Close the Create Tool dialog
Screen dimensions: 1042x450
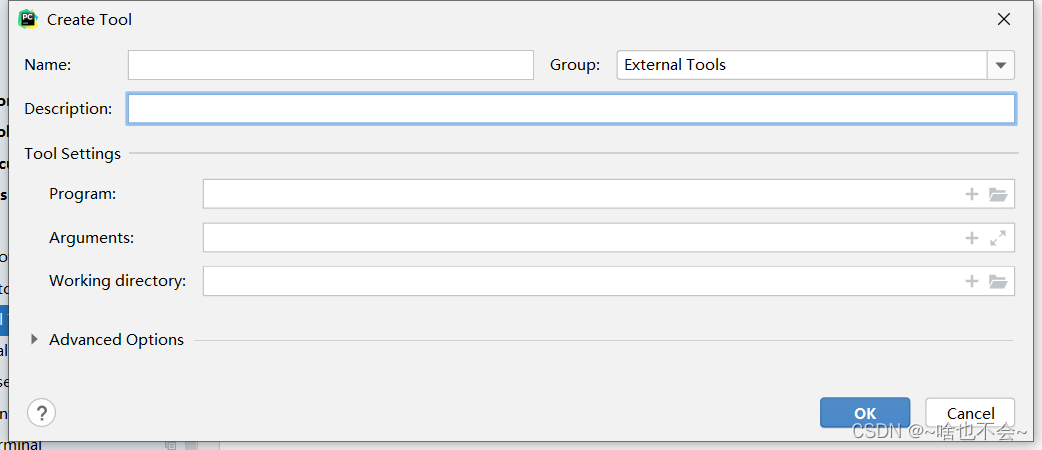click(x=1004, y=19)
